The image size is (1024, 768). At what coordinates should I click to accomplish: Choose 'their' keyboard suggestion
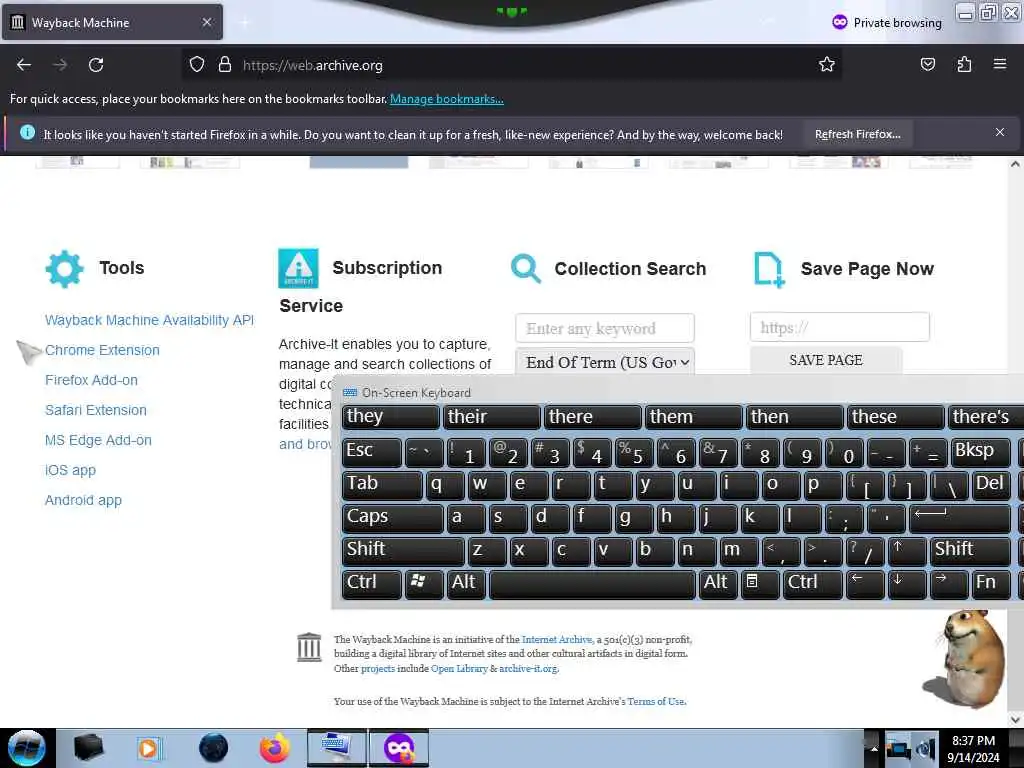(x=491, y=417)
